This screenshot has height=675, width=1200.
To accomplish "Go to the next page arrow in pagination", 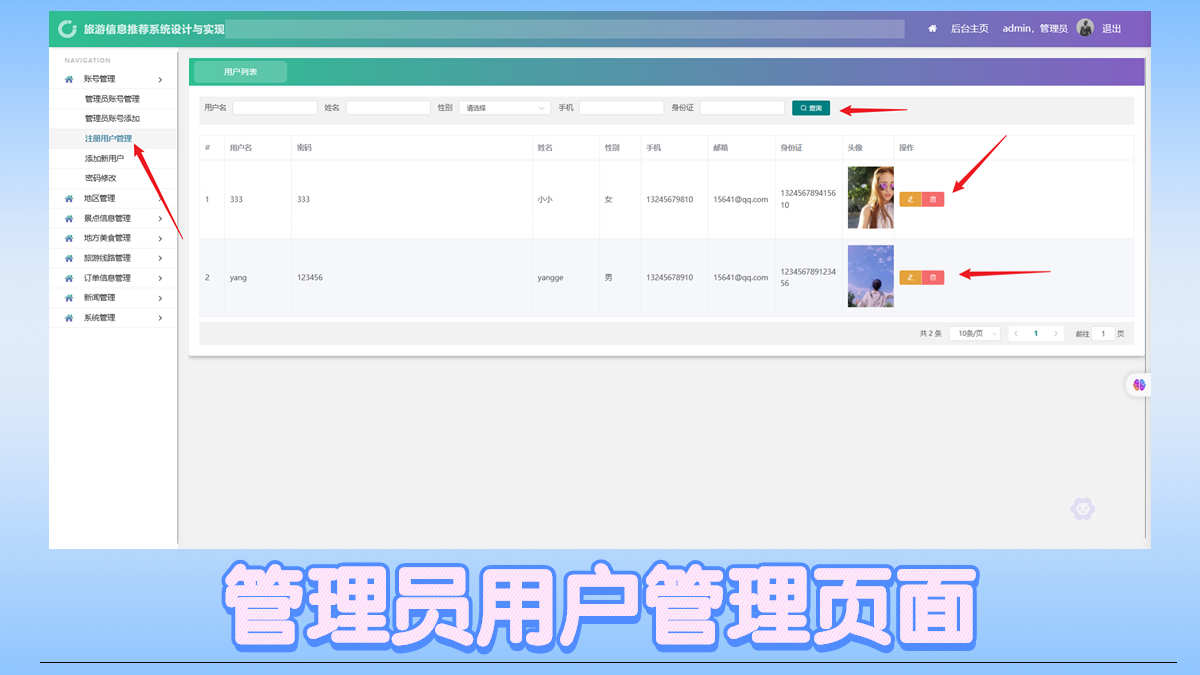I will click(1056, 333).
